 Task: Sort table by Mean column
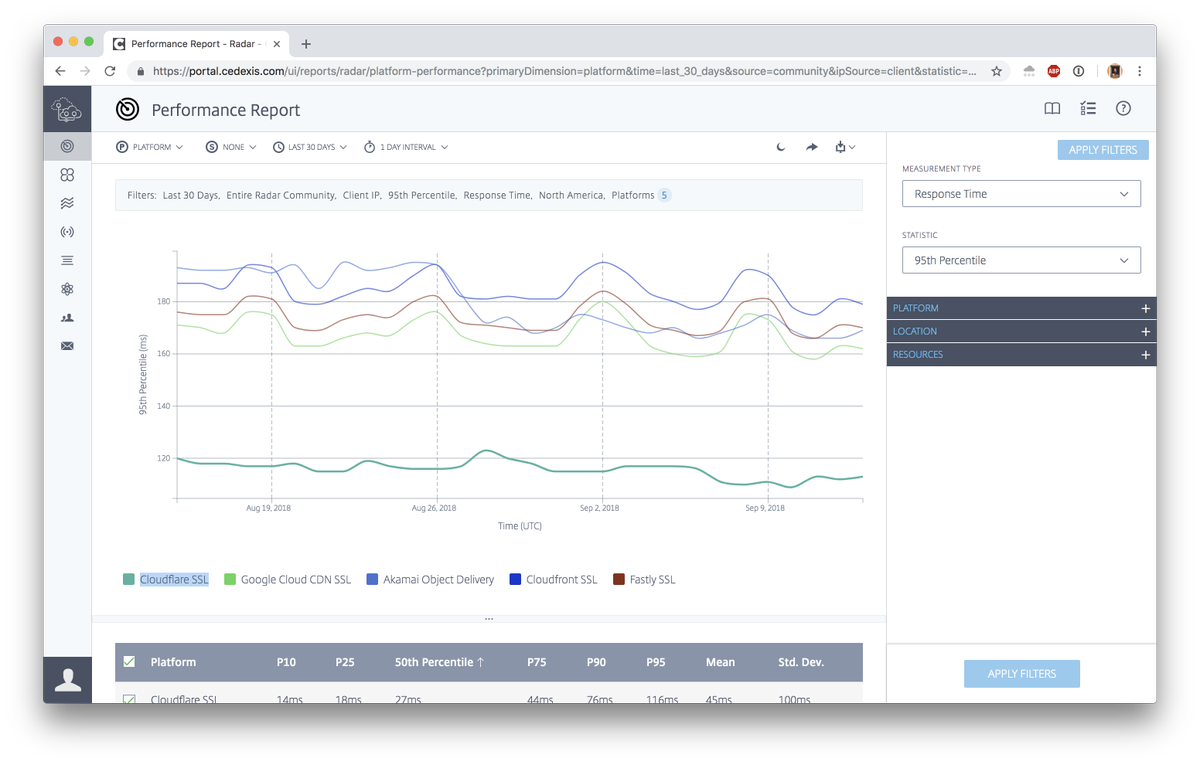[x=720, y=662]
